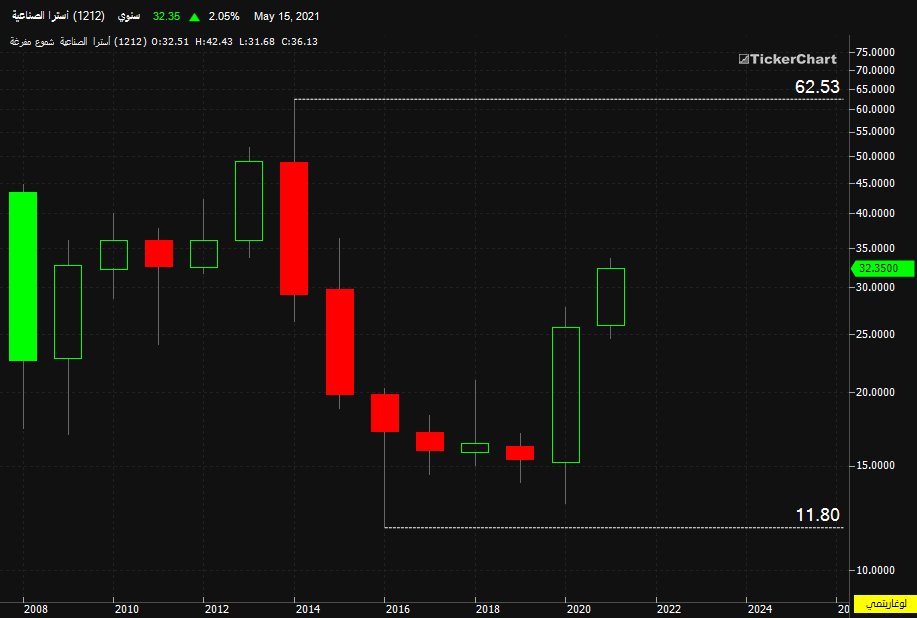
Task: Click the large red 2014 candle
Action: point(294,229)
